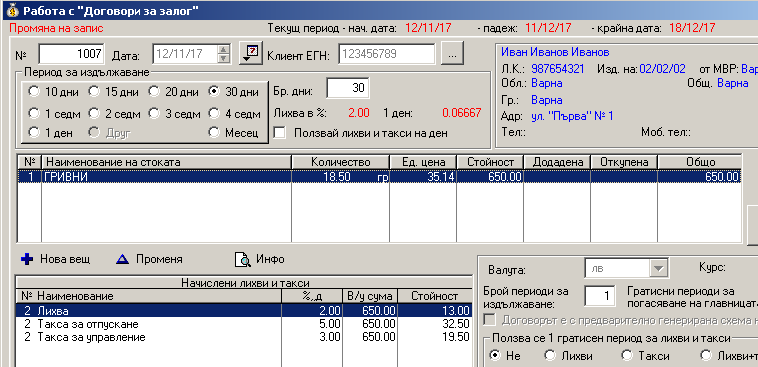Click the money bag window icon
The image size is (758, 367).
(x=12, y=10)
